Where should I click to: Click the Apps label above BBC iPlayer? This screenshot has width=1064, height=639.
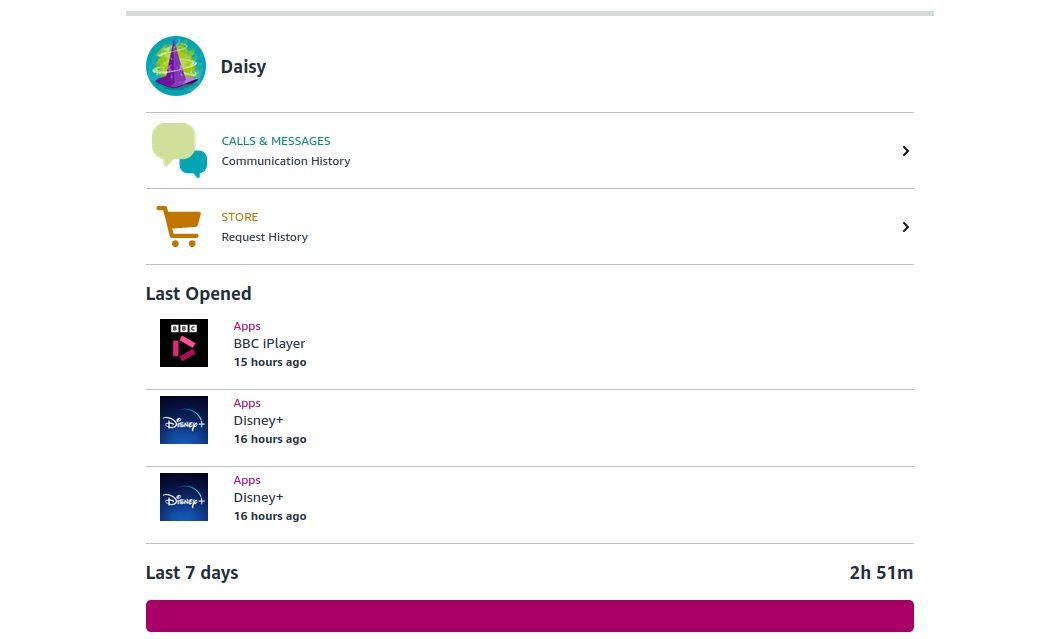pyautogui.click(x=247, y=326)
